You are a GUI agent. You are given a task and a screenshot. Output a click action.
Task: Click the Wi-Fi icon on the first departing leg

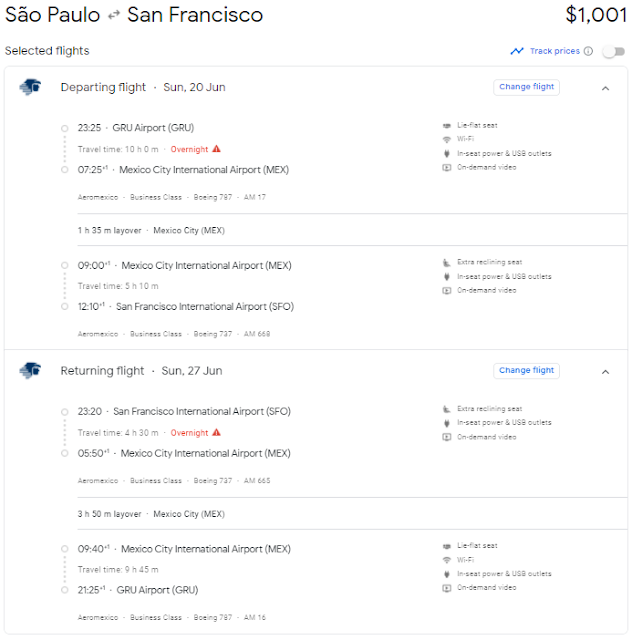pos(446,140)
